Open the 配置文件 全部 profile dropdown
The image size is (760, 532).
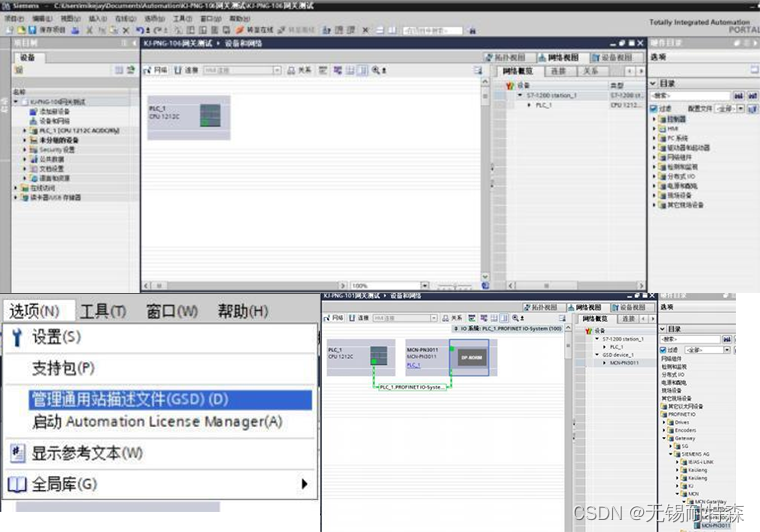(x=741, y=109)
